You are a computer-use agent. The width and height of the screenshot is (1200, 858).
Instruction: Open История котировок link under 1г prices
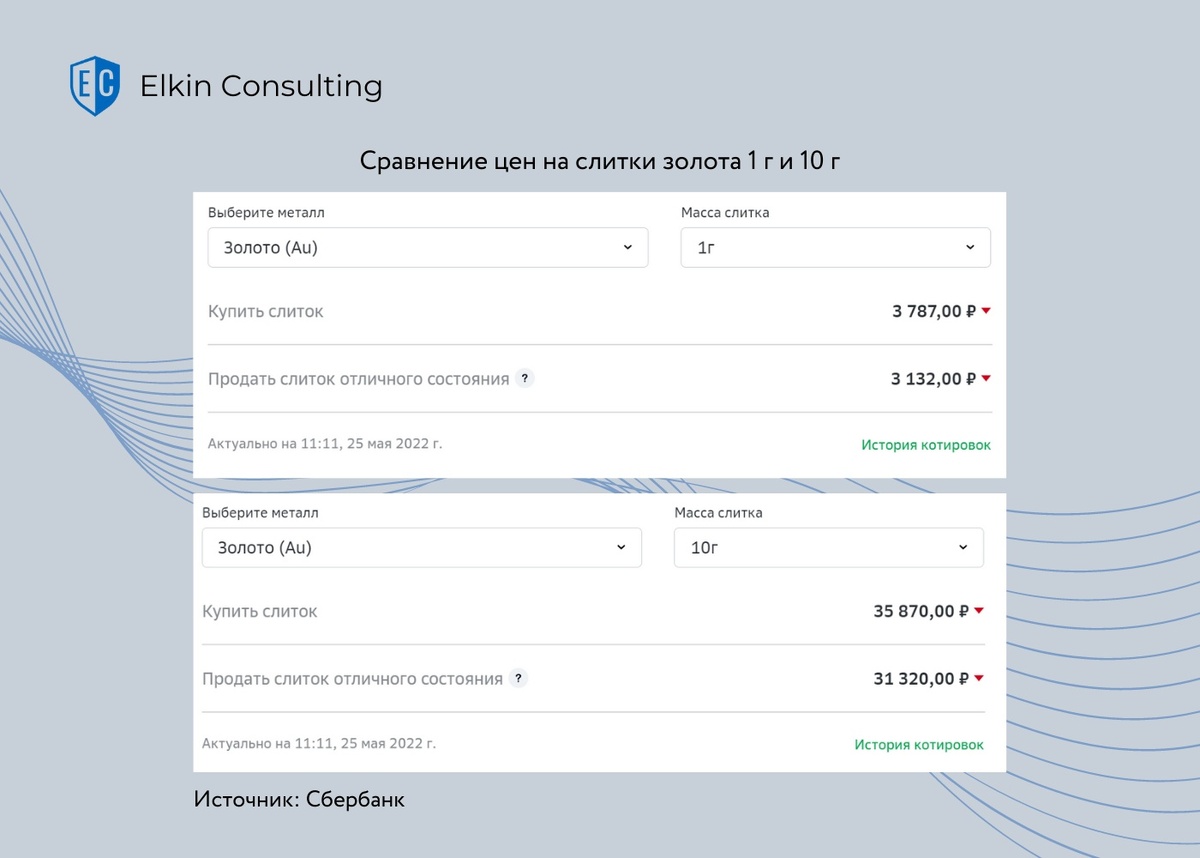926,445
